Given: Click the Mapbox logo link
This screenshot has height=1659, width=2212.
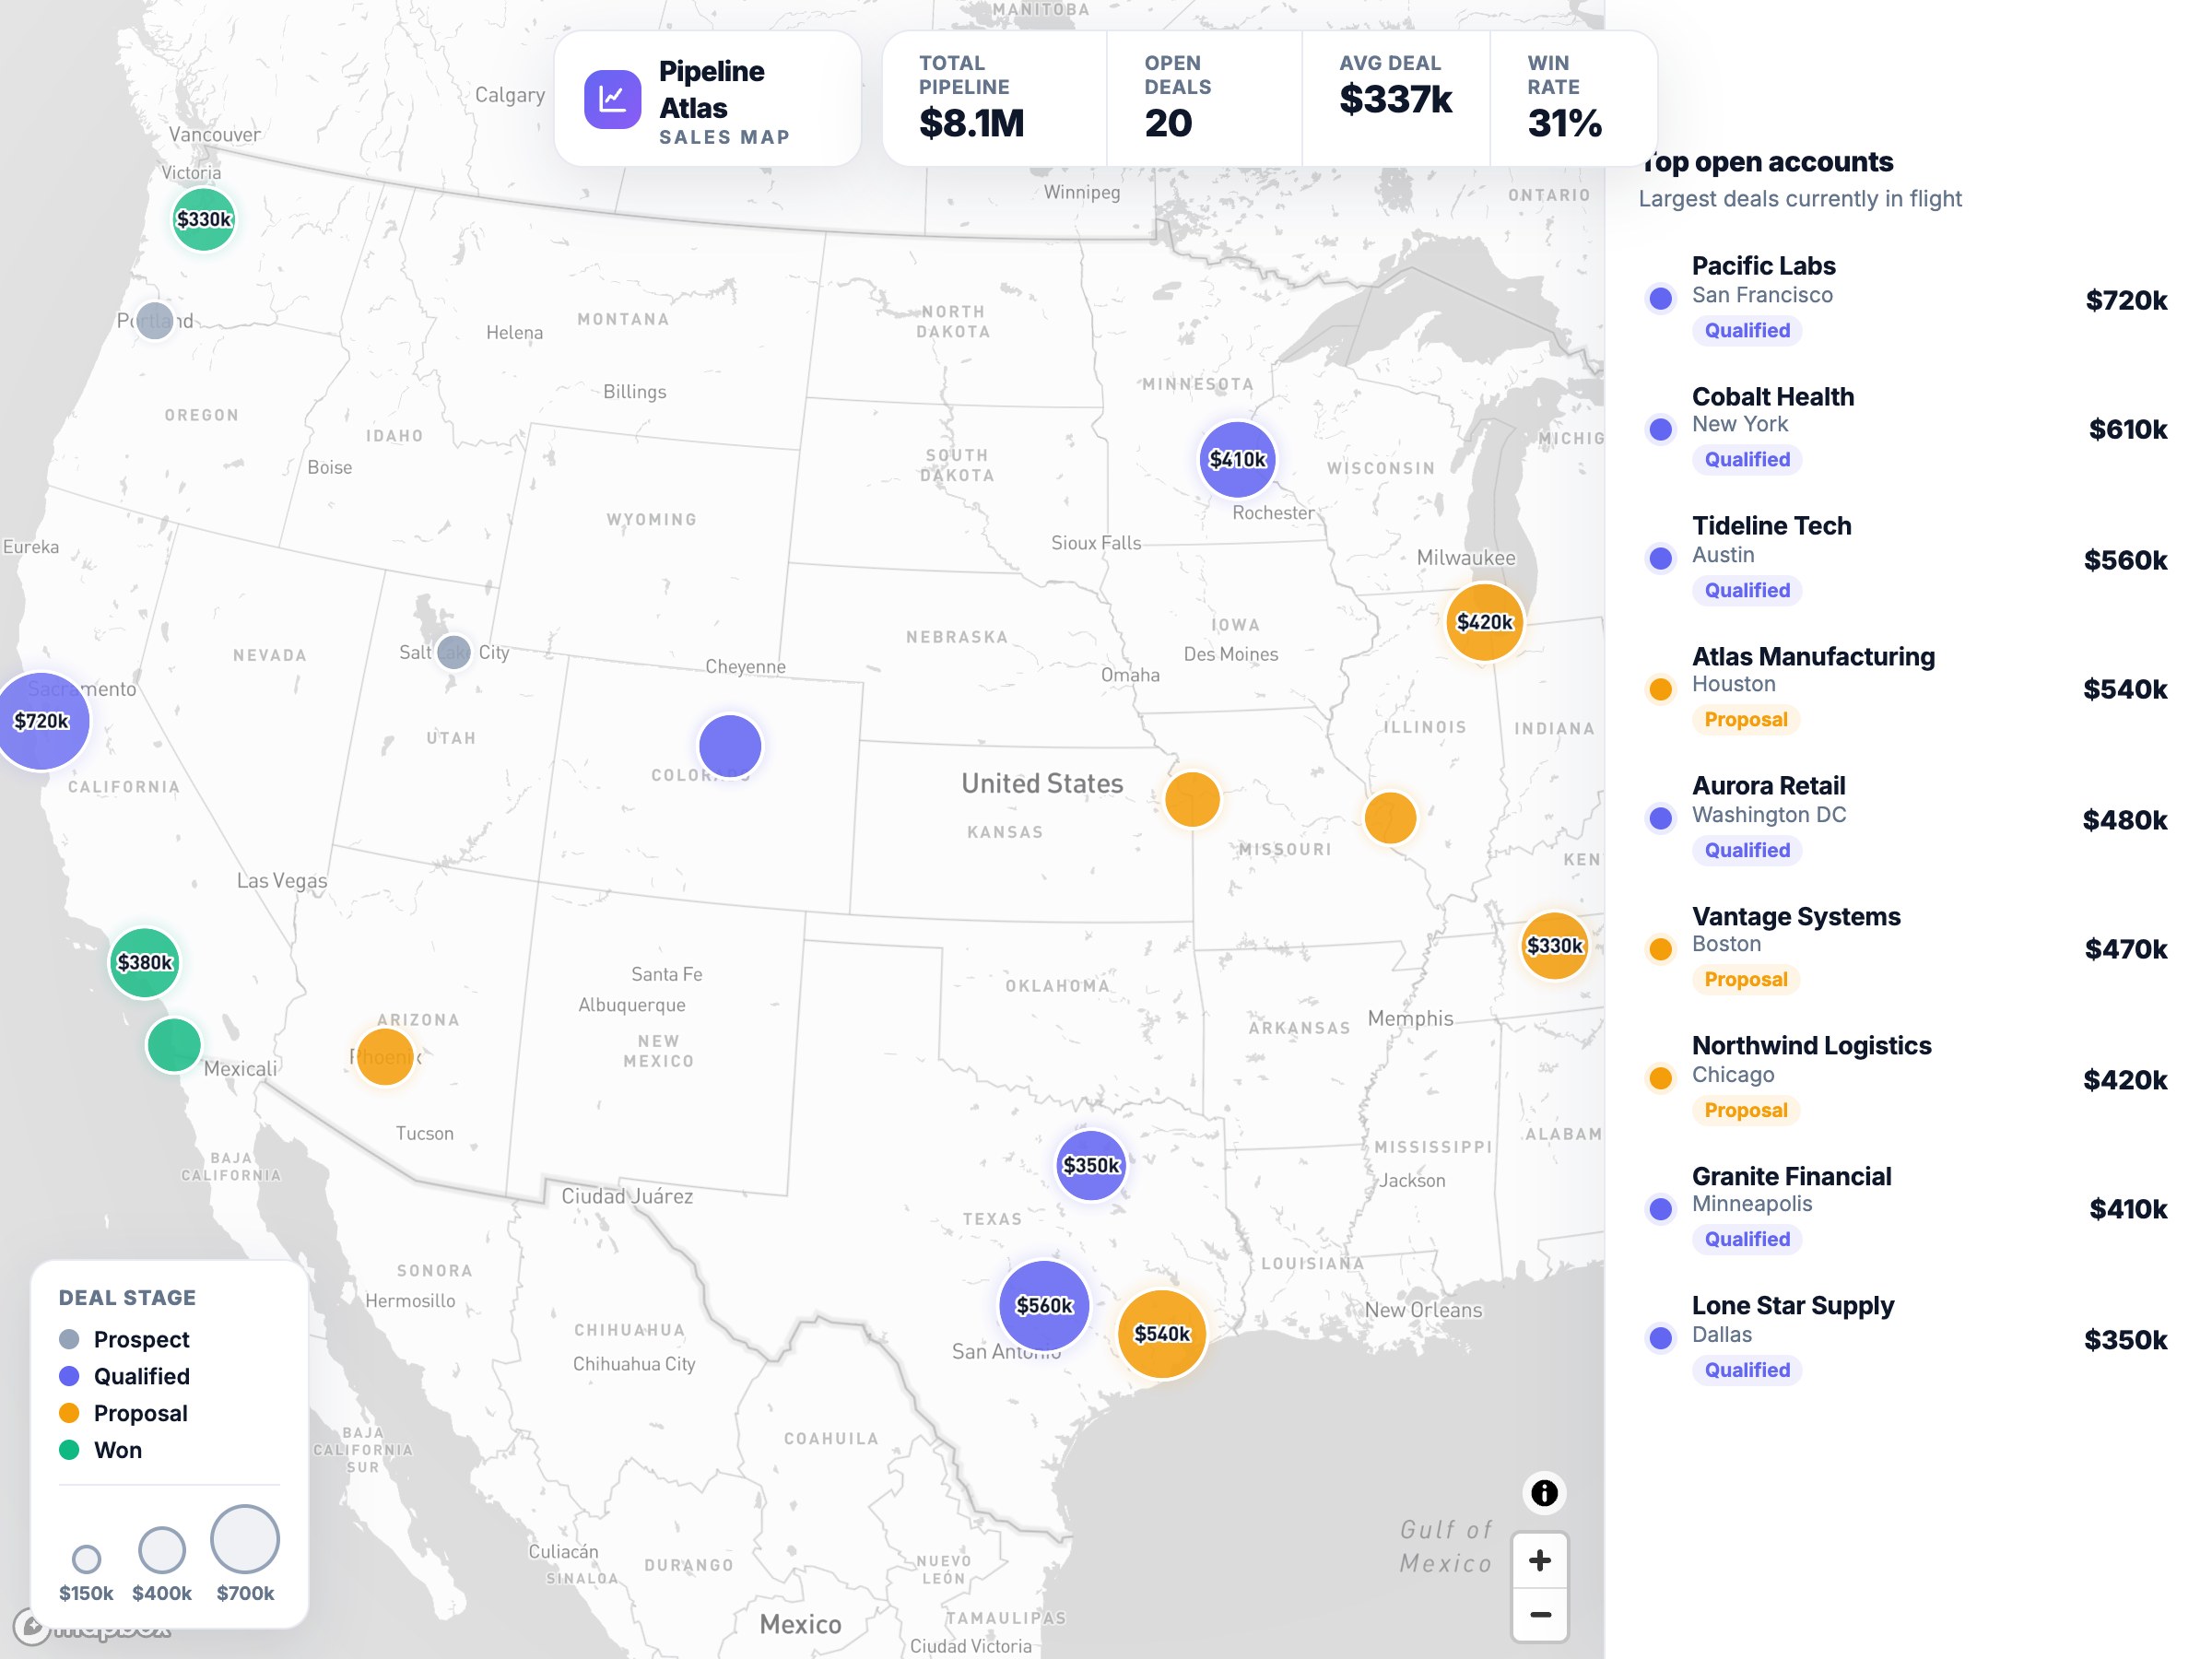Looking at the screenshot, I should pyautogui.click(x=92, y=1627).
